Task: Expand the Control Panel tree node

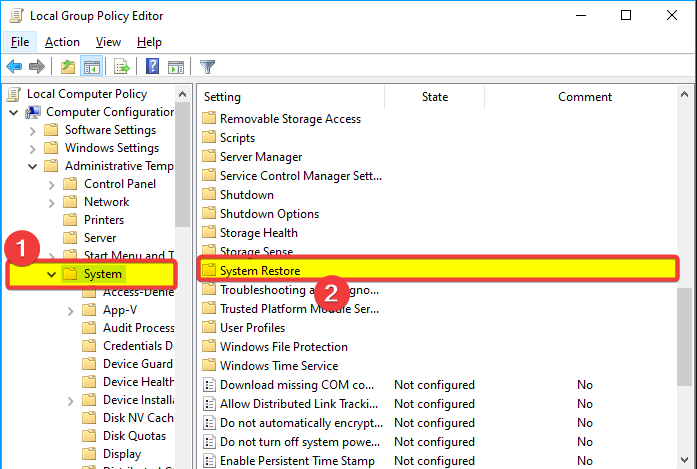Action: (x=52, y=184)
